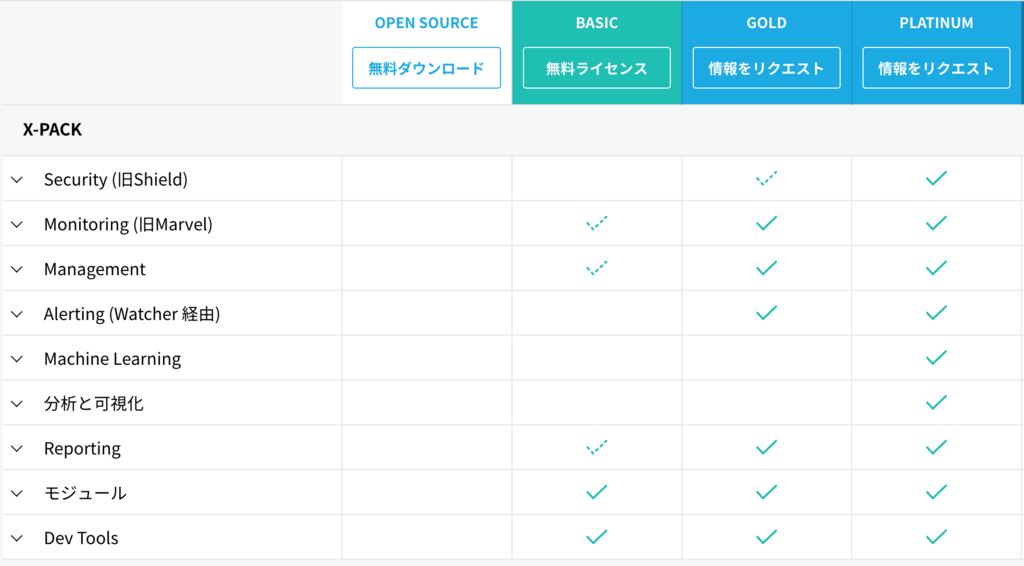Click the Dev Tools label
This screenshot has width=1024, height=566.
click(81, 539)
